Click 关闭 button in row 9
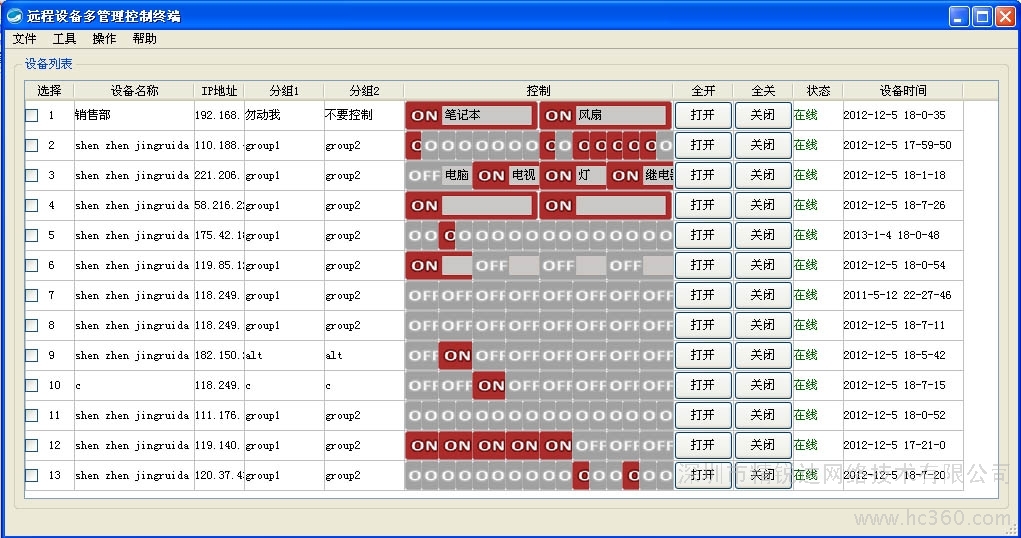1021x538 pixels. [x=763, y=355]
